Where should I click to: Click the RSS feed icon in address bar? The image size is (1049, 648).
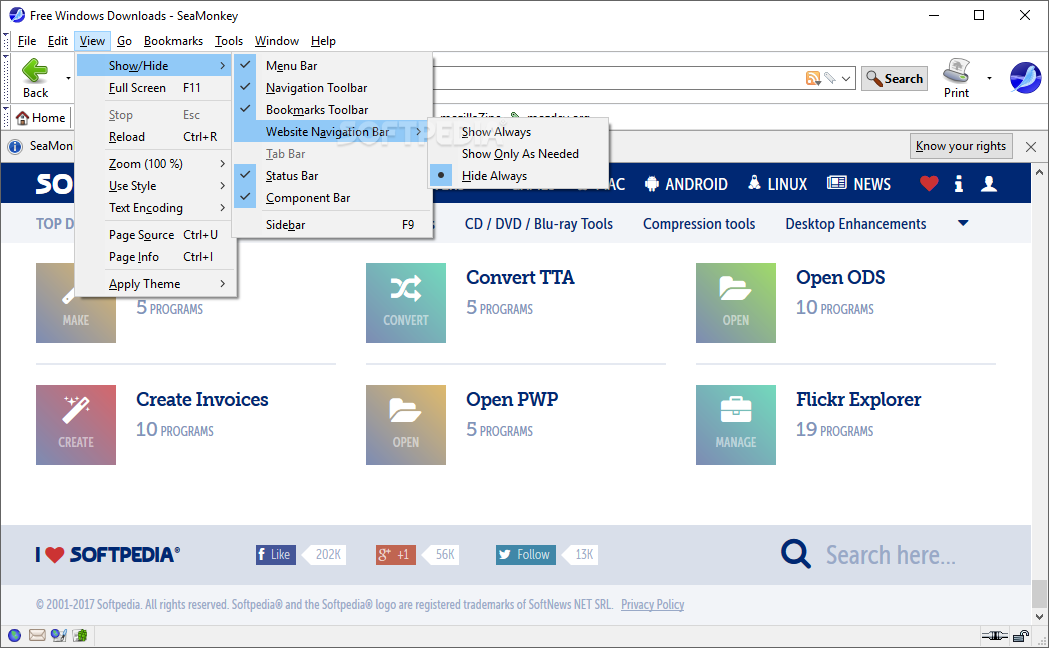813,78
